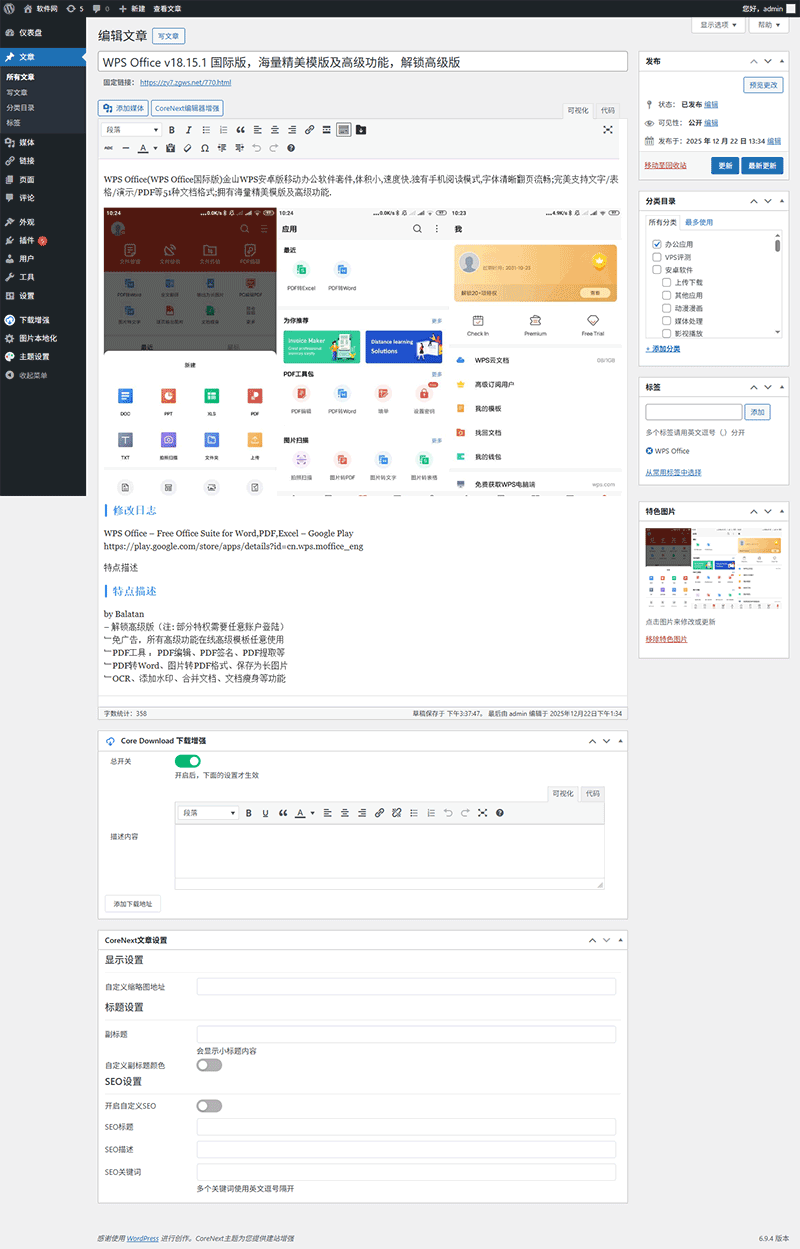Click the 添加下载地址 button
This screenshot has width=800, height=1249.
click(x=132, y=904)
